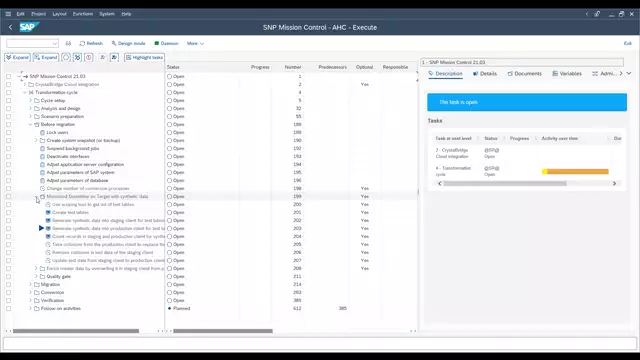This screenshot has width=640, height=360.
Task: Click the folder icon of Follow on activities
Action: [x=37, y=309]
